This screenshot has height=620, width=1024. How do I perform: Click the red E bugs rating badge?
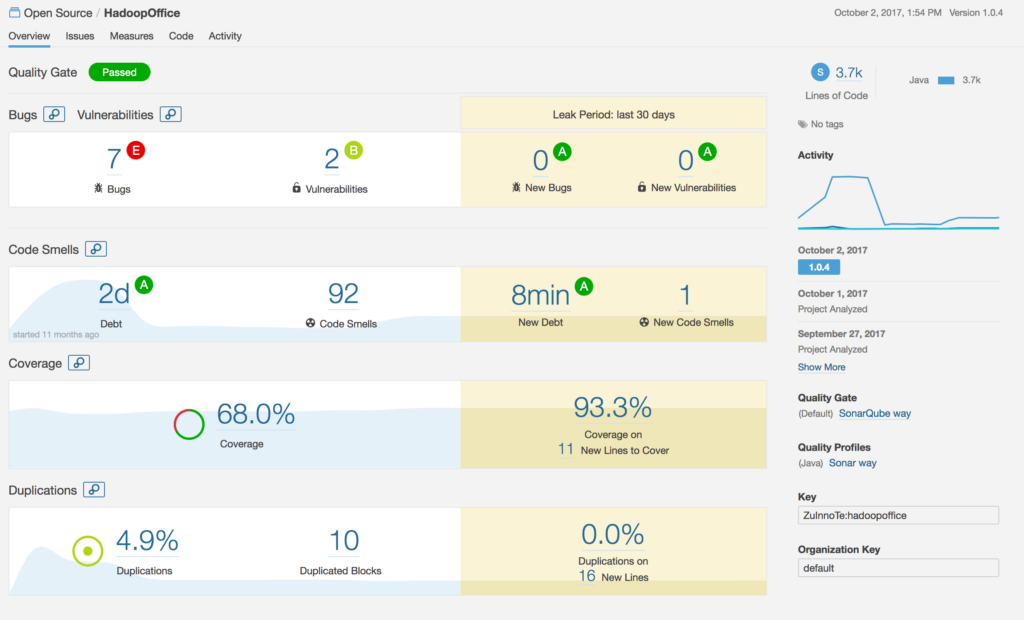point(136,151)
